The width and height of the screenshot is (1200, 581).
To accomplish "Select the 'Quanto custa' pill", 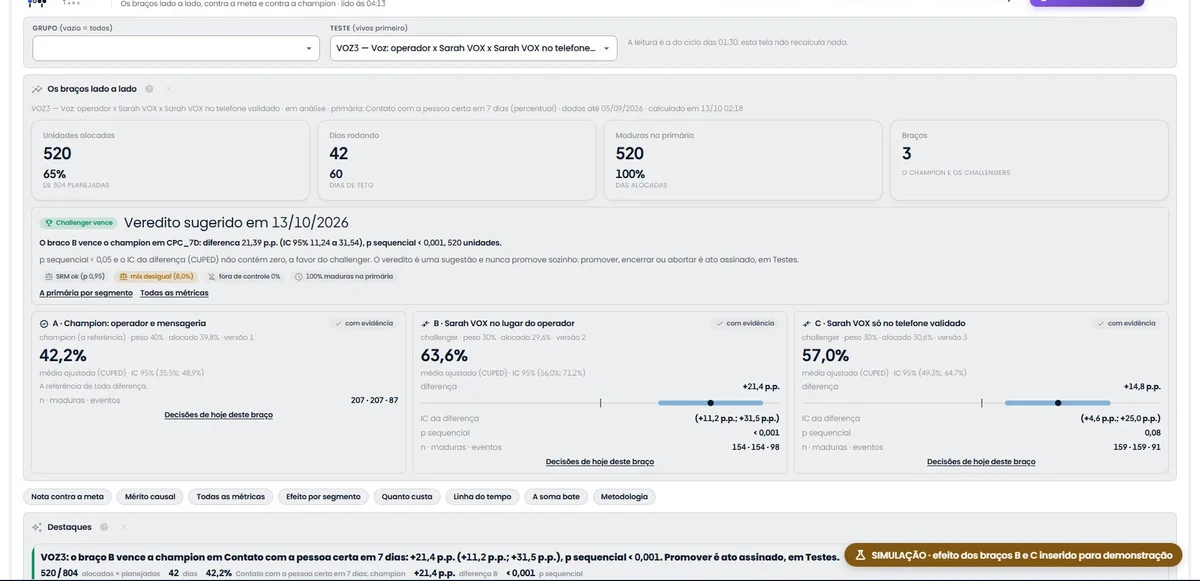I will coord(407,496).
